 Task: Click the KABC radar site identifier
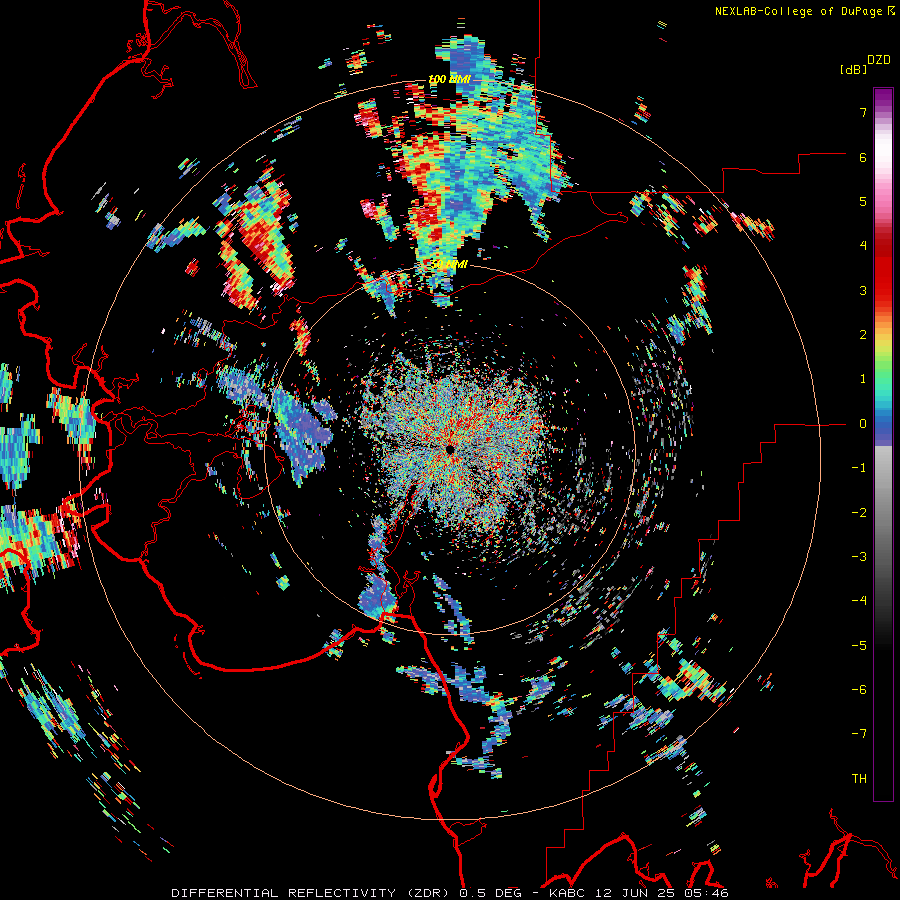point(568,893)
